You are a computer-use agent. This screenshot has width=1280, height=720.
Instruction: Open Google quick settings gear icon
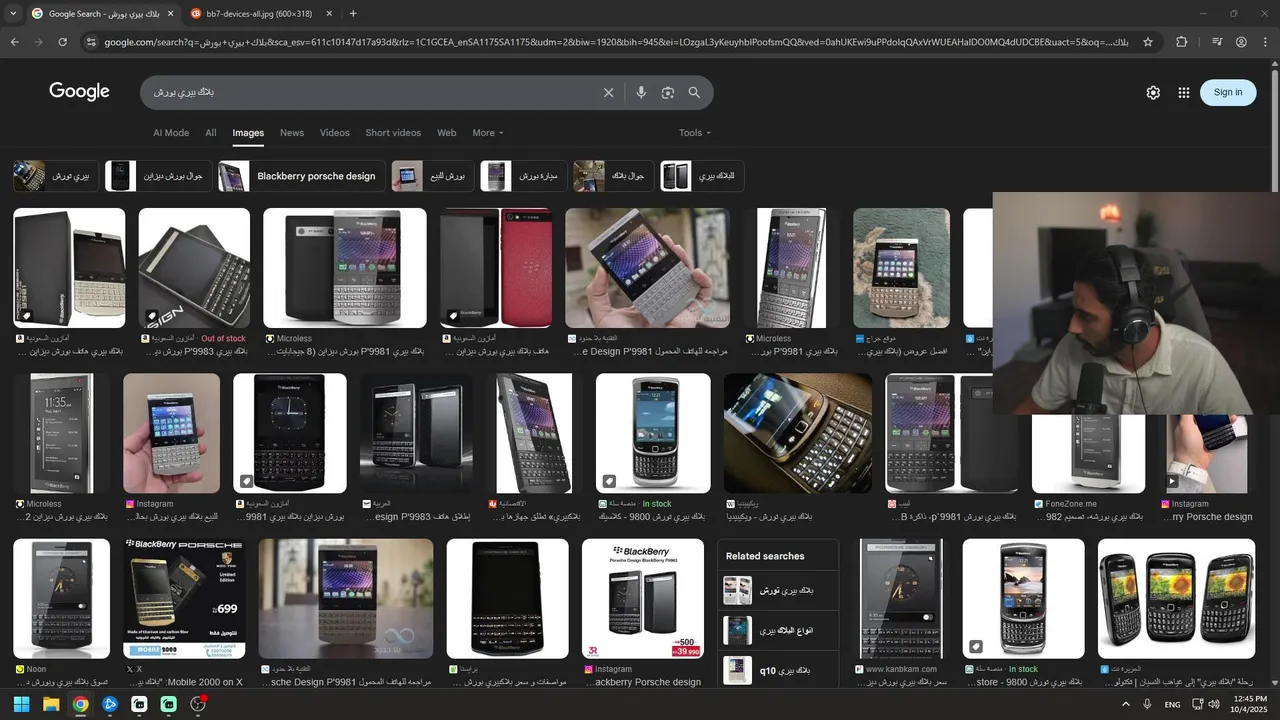click(1153, 92)
